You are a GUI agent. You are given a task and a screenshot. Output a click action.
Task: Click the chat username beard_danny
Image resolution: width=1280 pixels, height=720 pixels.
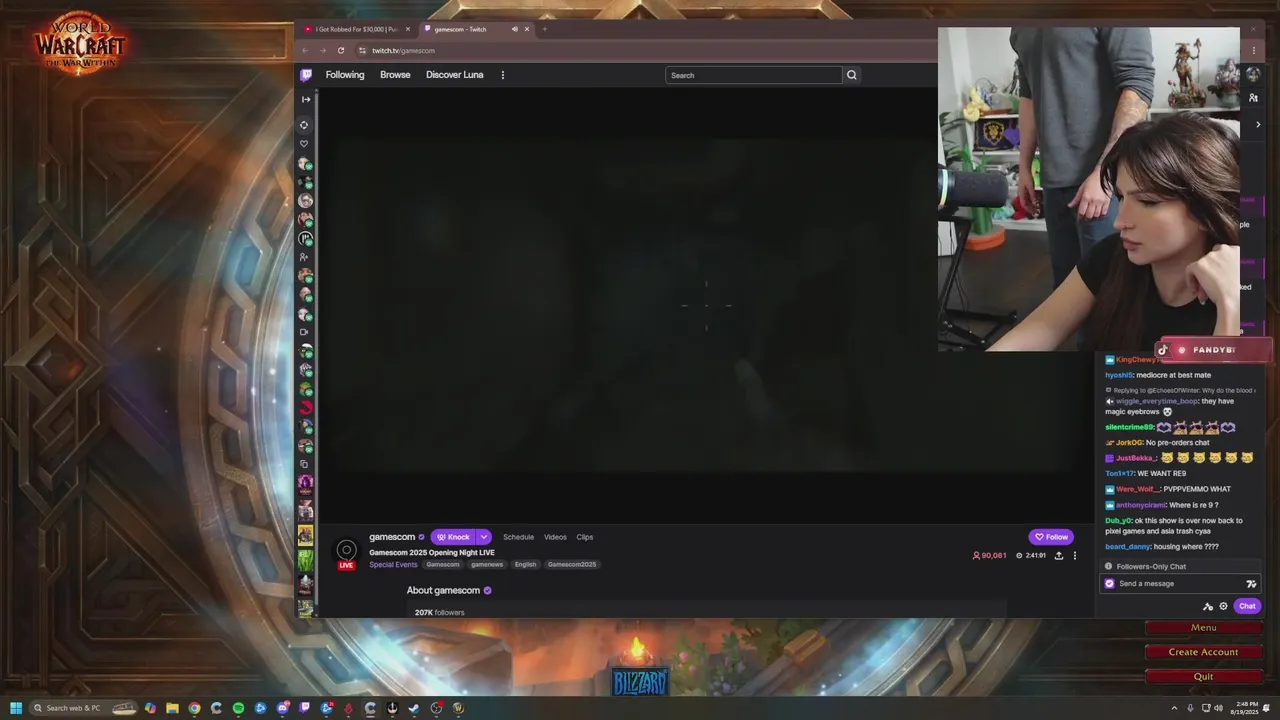[x=1128, y=547]
